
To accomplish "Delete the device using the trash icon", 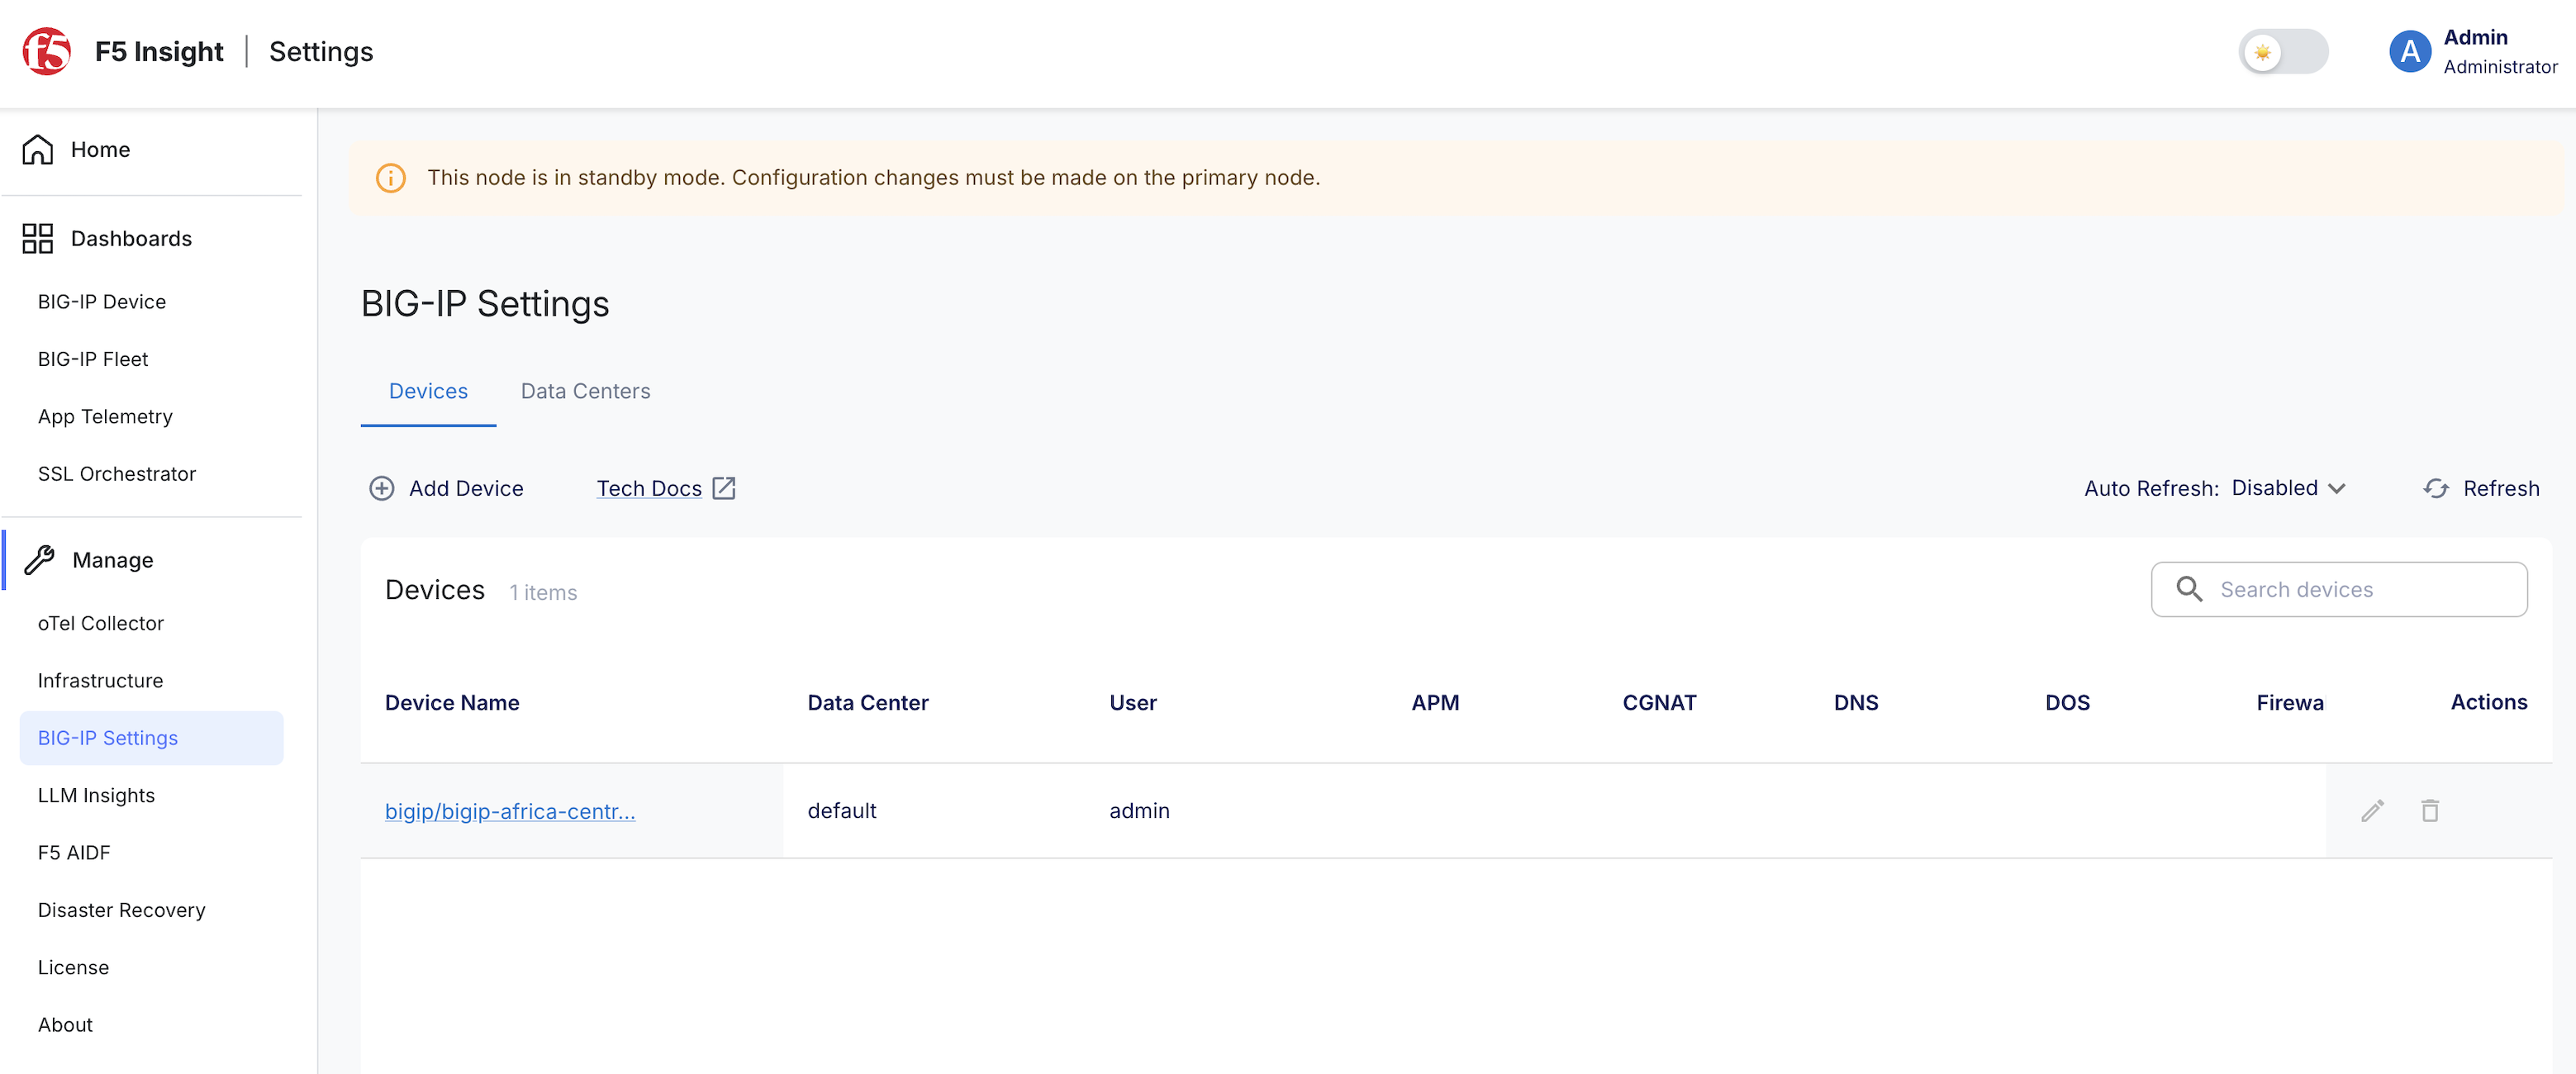I will [2430, 810].
